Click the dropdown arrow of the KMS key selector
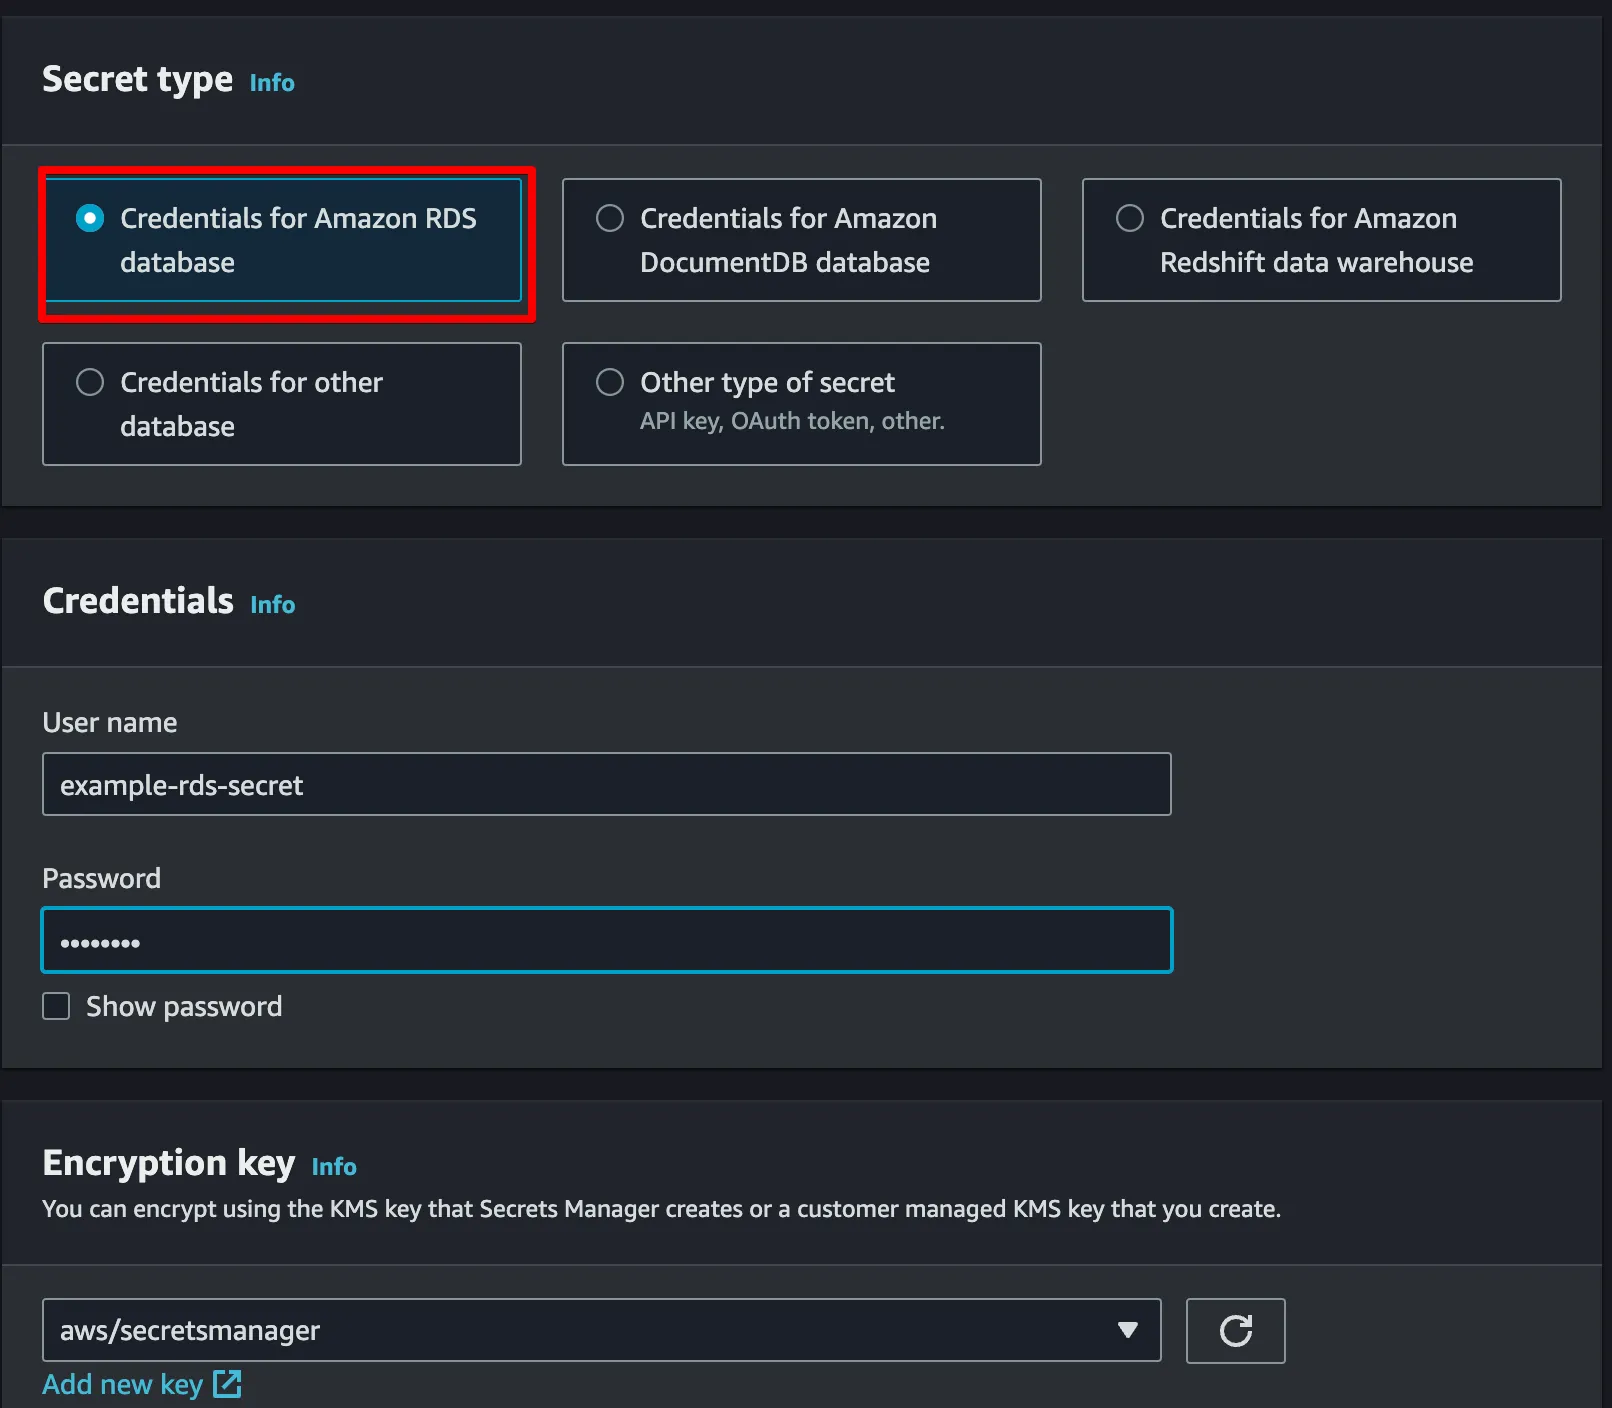1612x1408 pixels. (1128, 1330)
